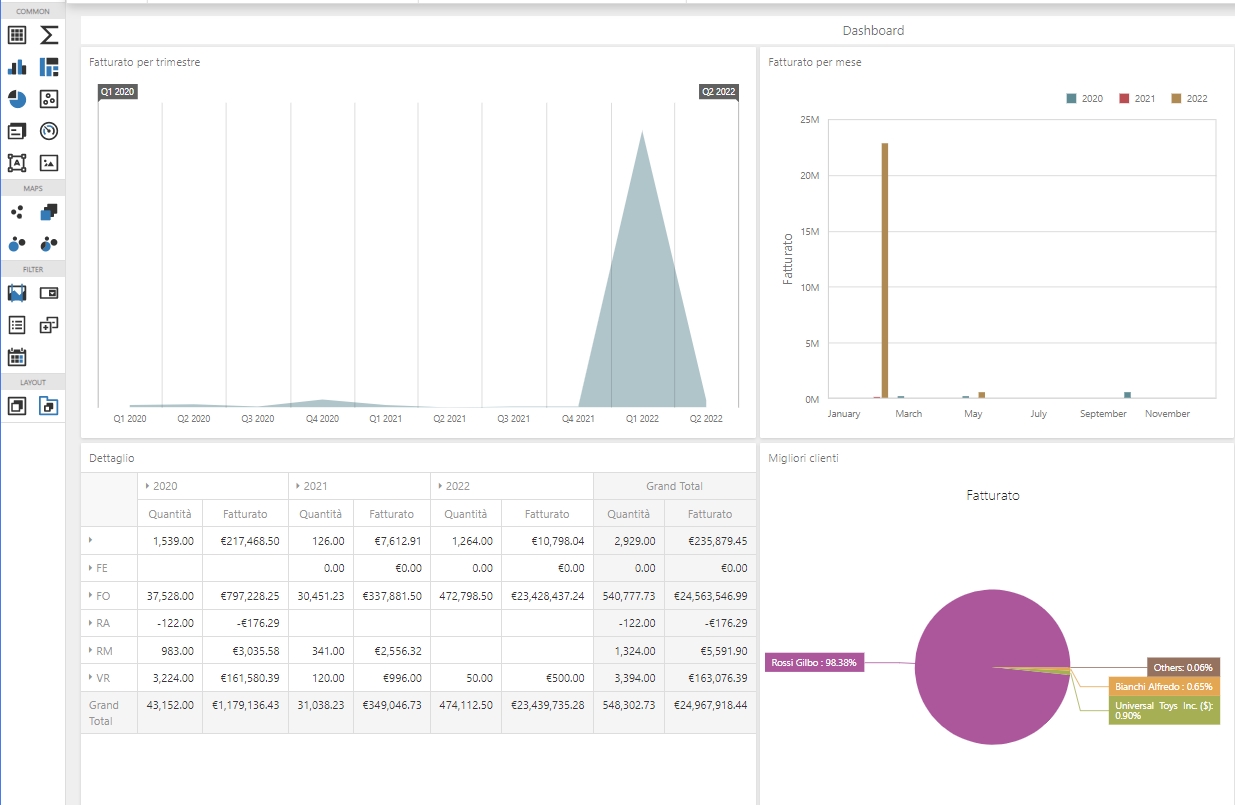Add a List Box filter

(17, 325)
